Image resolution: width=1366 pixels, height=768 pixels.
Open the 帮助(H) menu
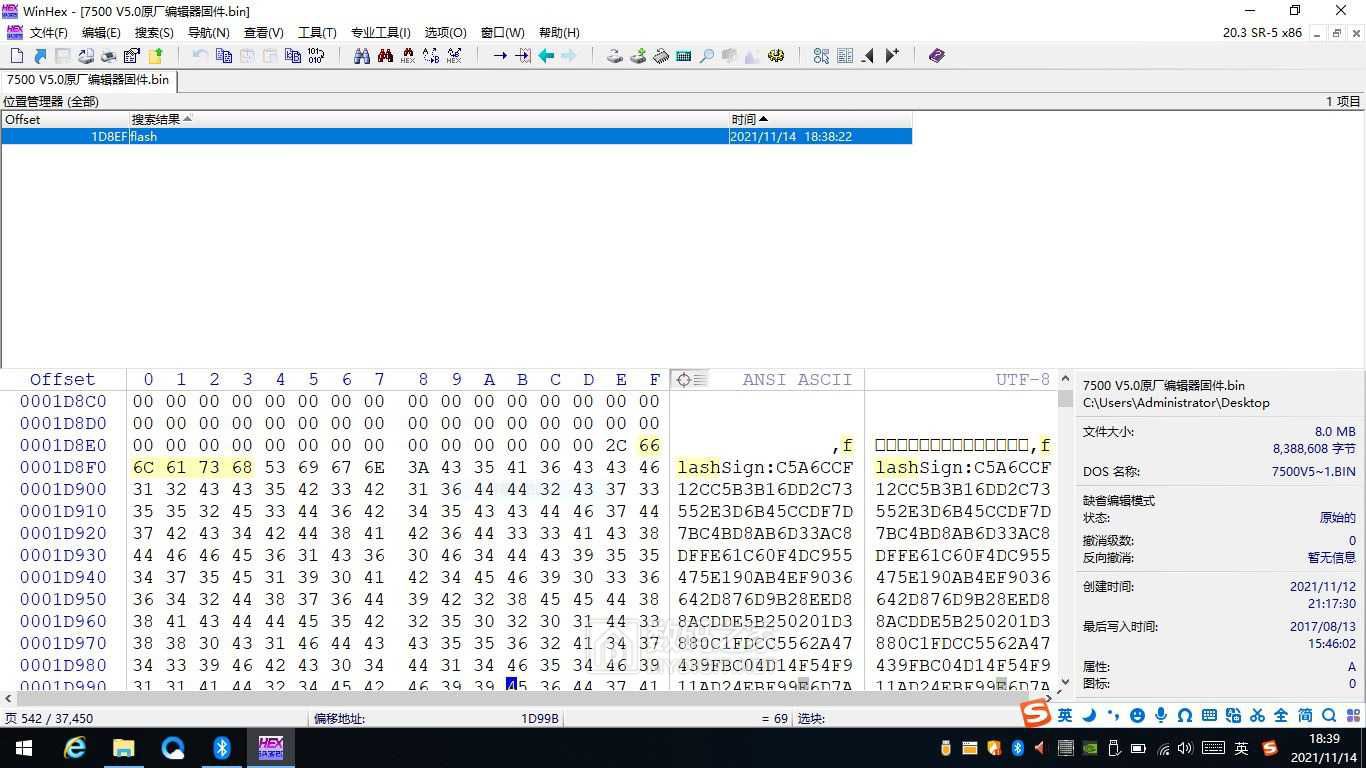click(x=559, y=33)
